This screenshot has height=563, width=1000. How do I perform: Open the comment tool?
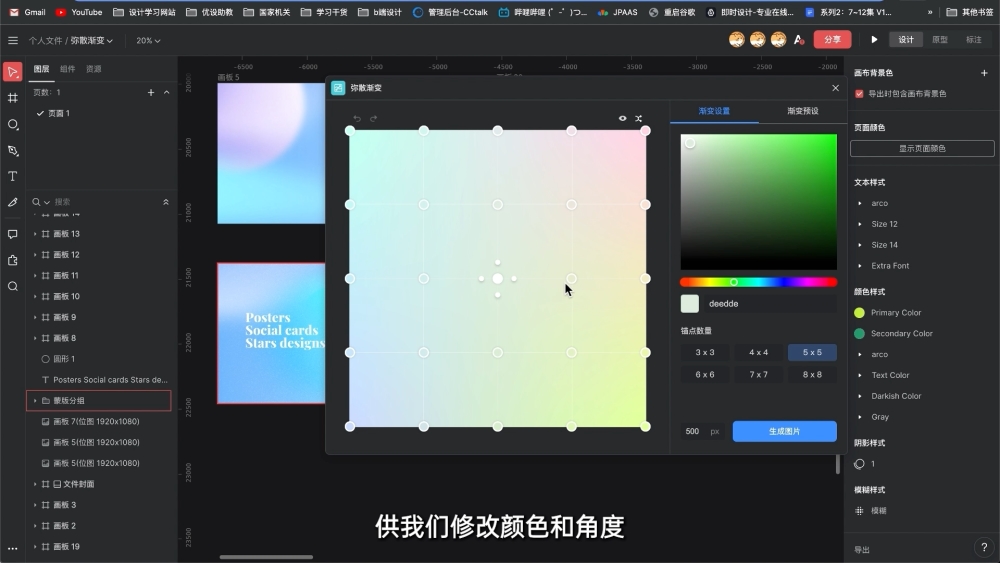point(12,234)
